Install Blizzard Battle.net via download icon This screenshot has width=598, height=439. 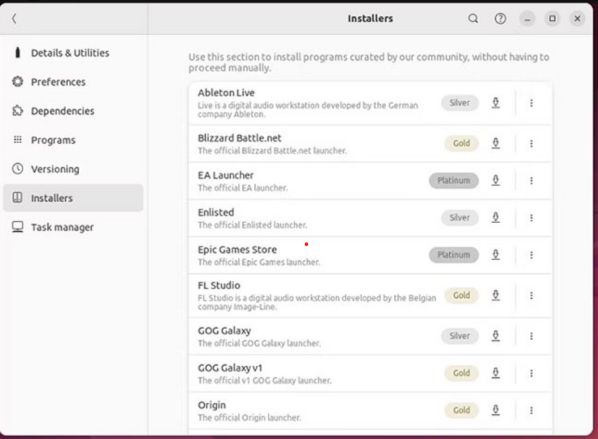click(x=495, y=143)
